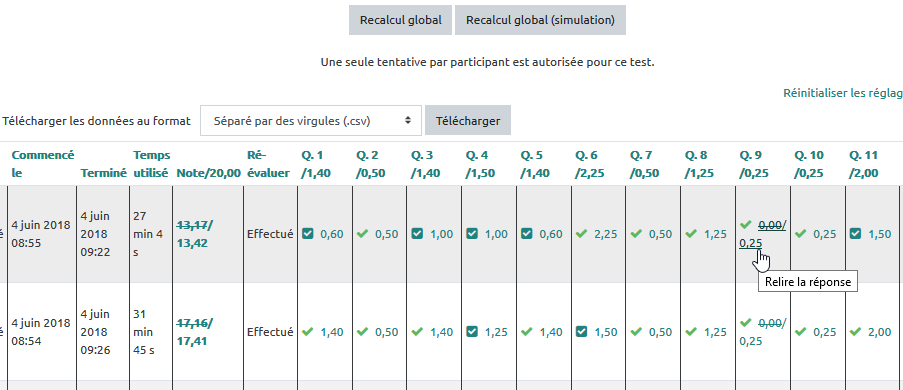Click second row Q. 1 green checkmark

(x=308, y=331)
